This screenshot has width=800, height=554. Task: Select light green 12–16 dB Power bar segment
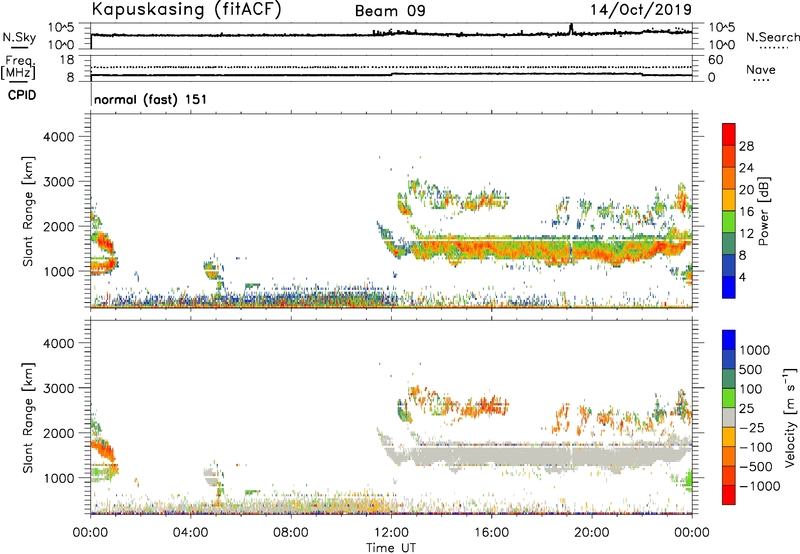(x=729, y=222)
